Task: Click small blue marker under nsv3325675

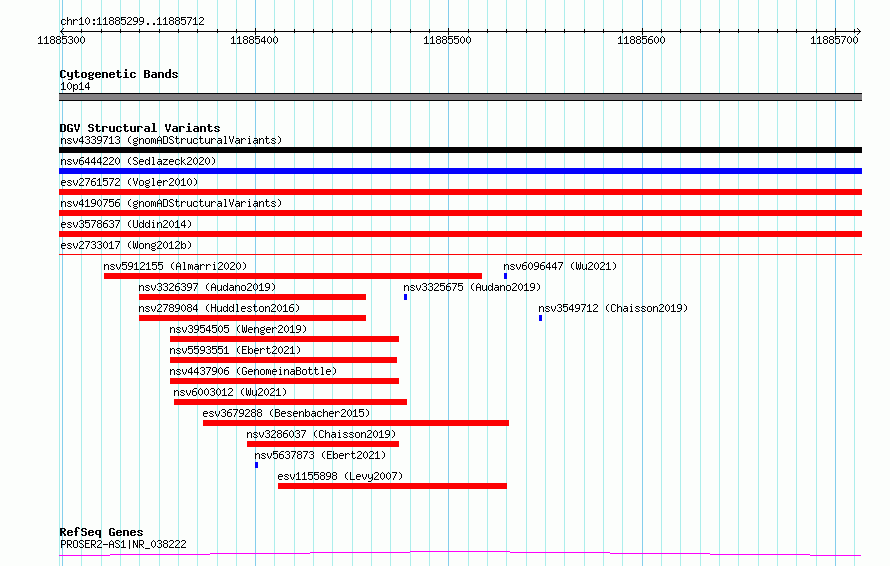Action: pyautogui.click(x=405, y=297)
